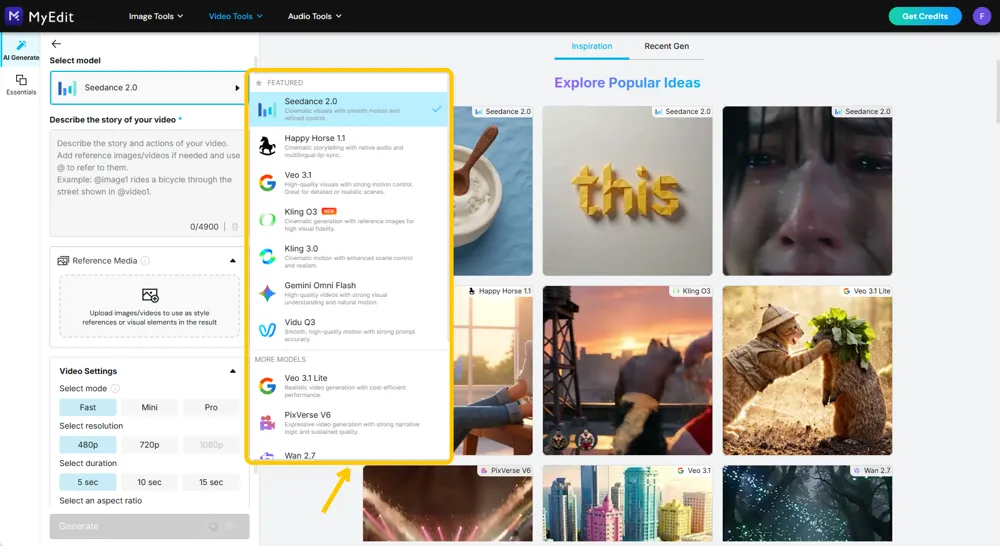Set duration to 10 sec
The width and height of the screenshot is (1000, 546).
click(149, 482)
